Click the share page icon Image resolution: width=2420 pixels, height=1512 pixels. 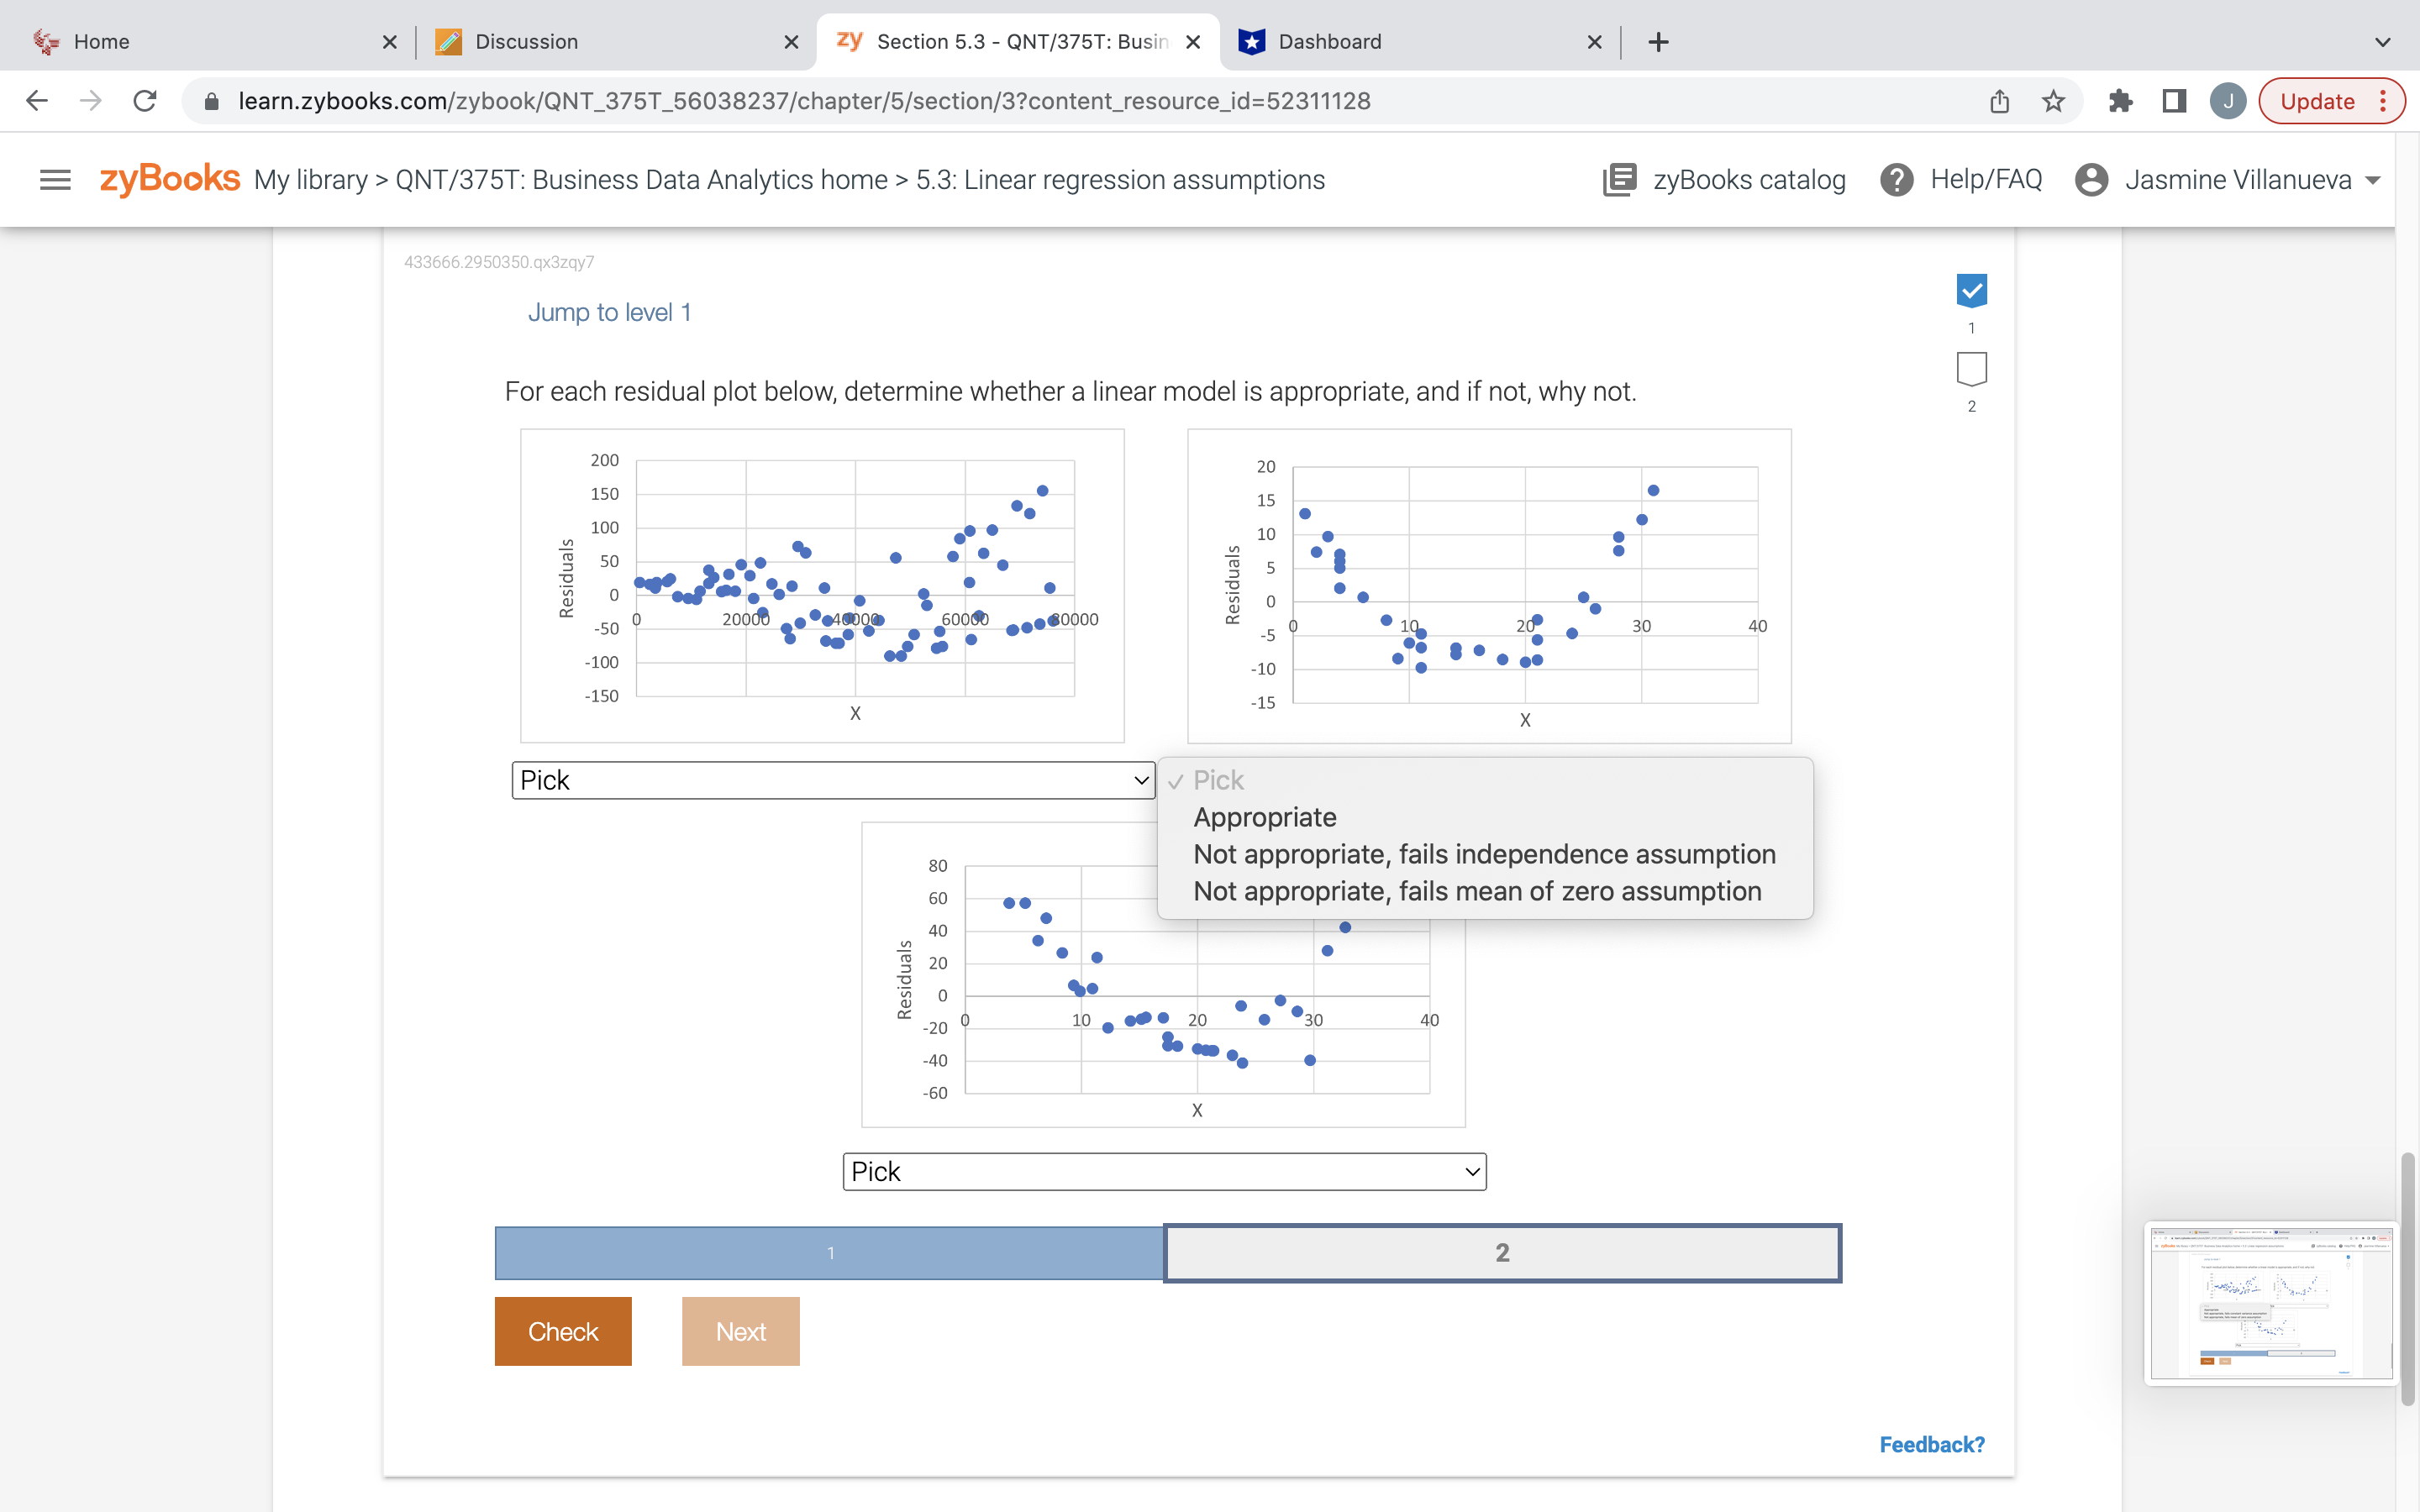click(1999, 101)
